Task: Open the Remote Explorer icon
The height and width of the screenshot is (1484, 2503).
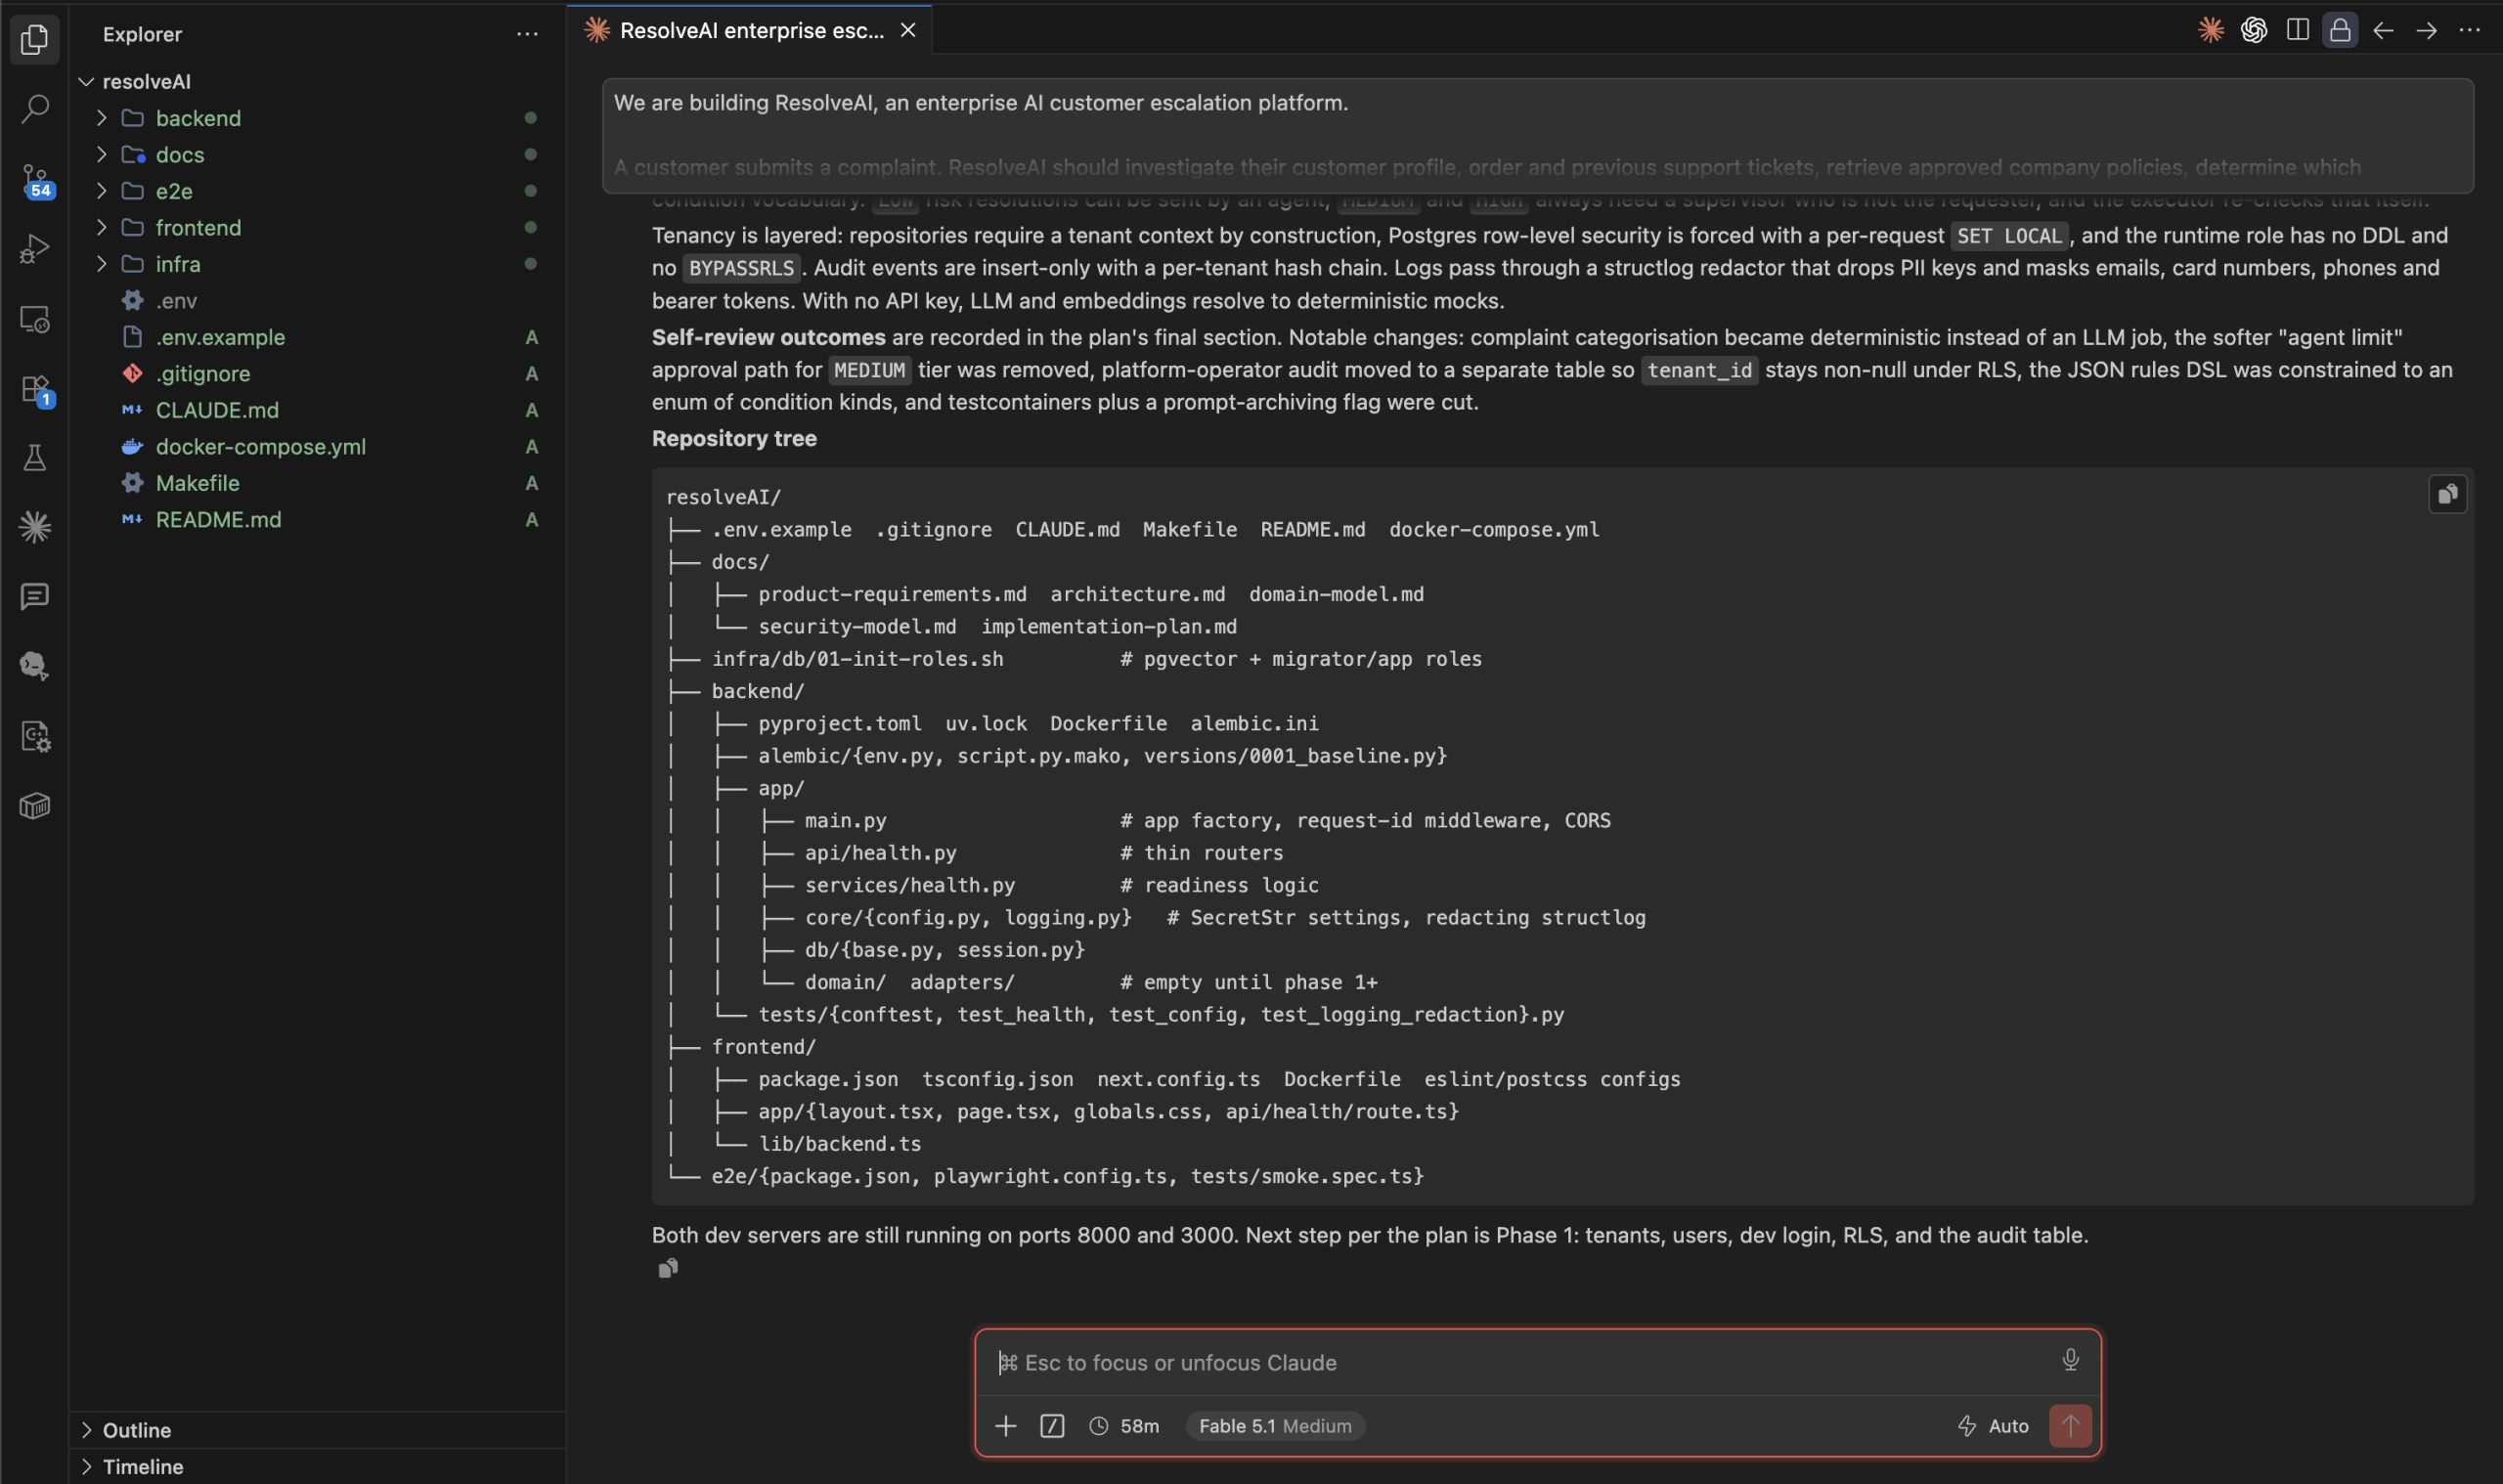Action: click(34, 319)
